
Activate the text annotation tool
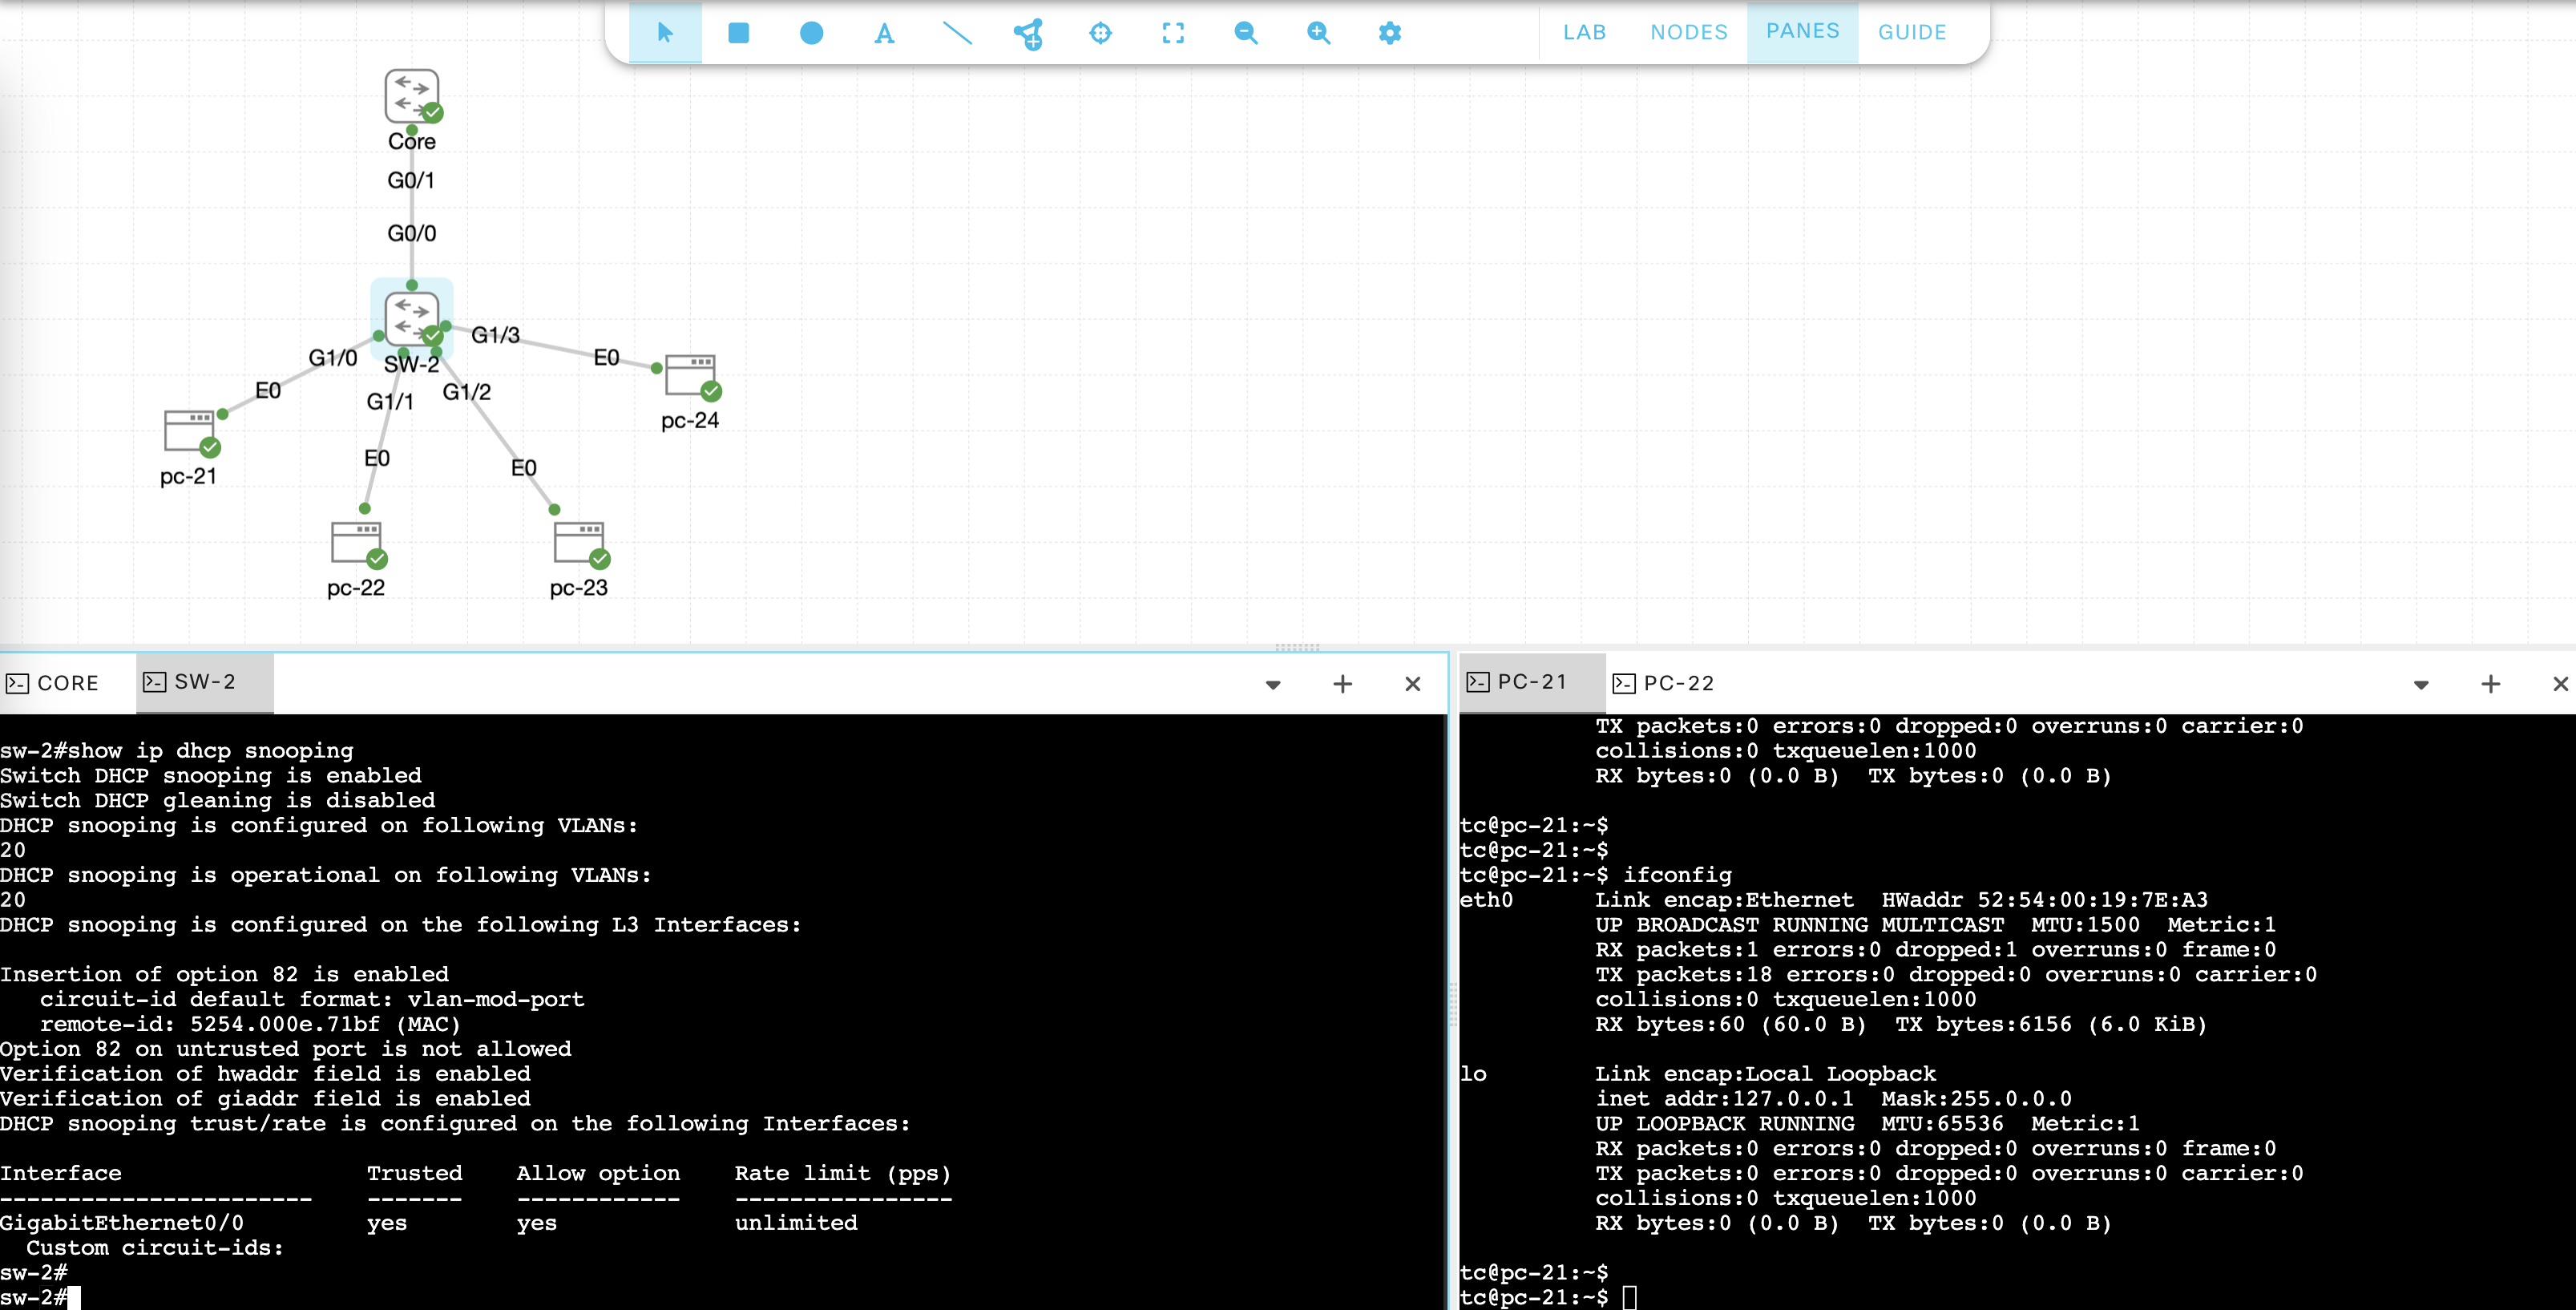click(884, 33)
